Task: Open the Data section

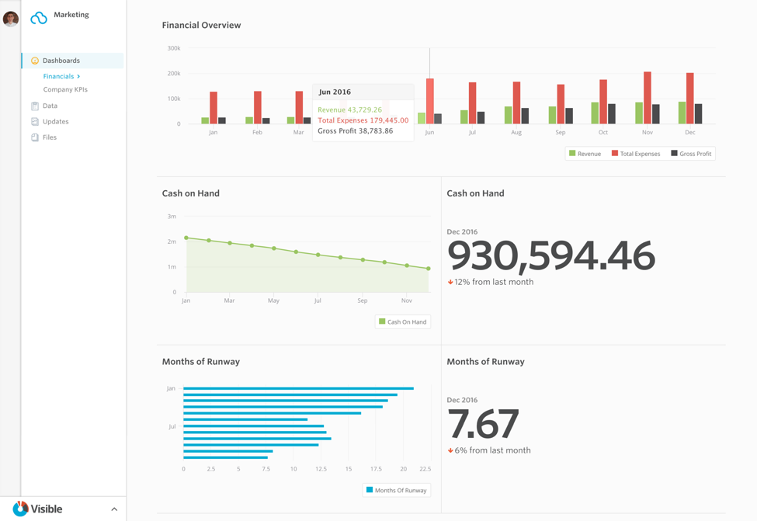Action: pyautogui.click(x=50, y=106)
